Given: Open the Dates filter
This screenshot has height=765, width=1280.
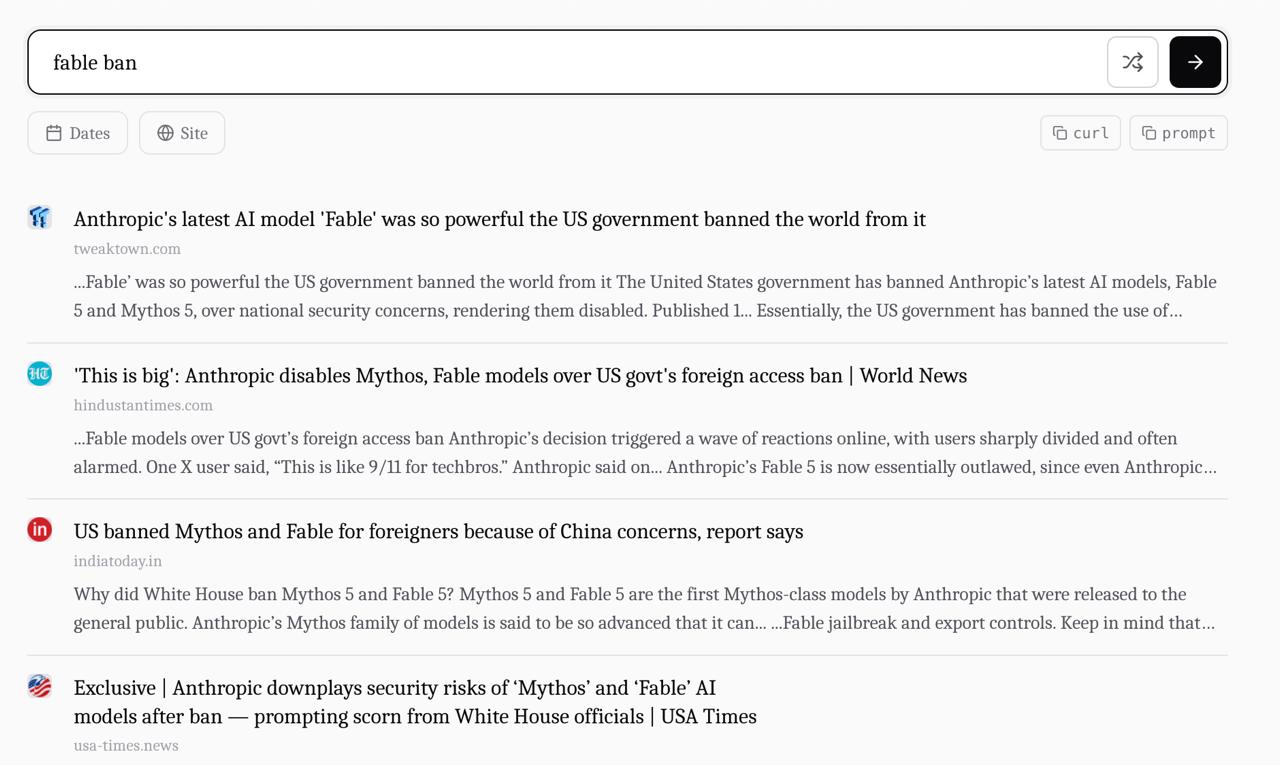Looking at the screenshot, I should pyautogui.click(x=78, y=133).
